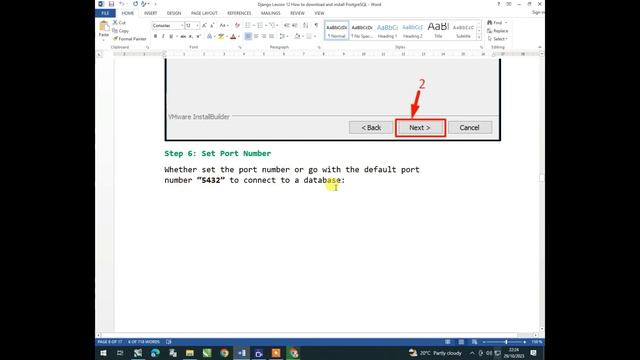Decrease paragraph indent
Image resolution: width=640 pixels, height=360 pixels.
287,25
